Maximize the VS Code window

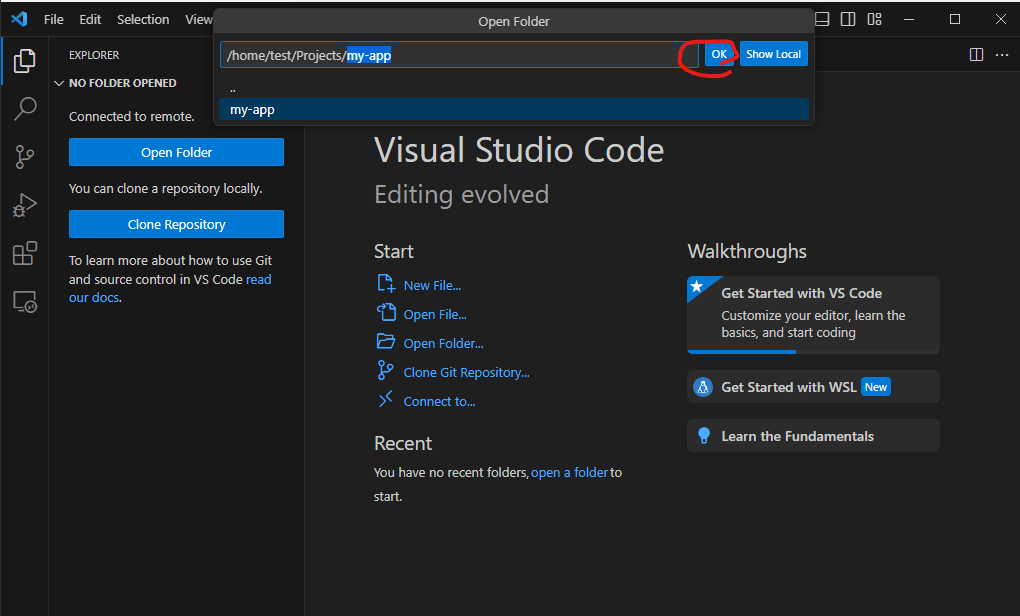pyautogui.click(x=954, y=19)
